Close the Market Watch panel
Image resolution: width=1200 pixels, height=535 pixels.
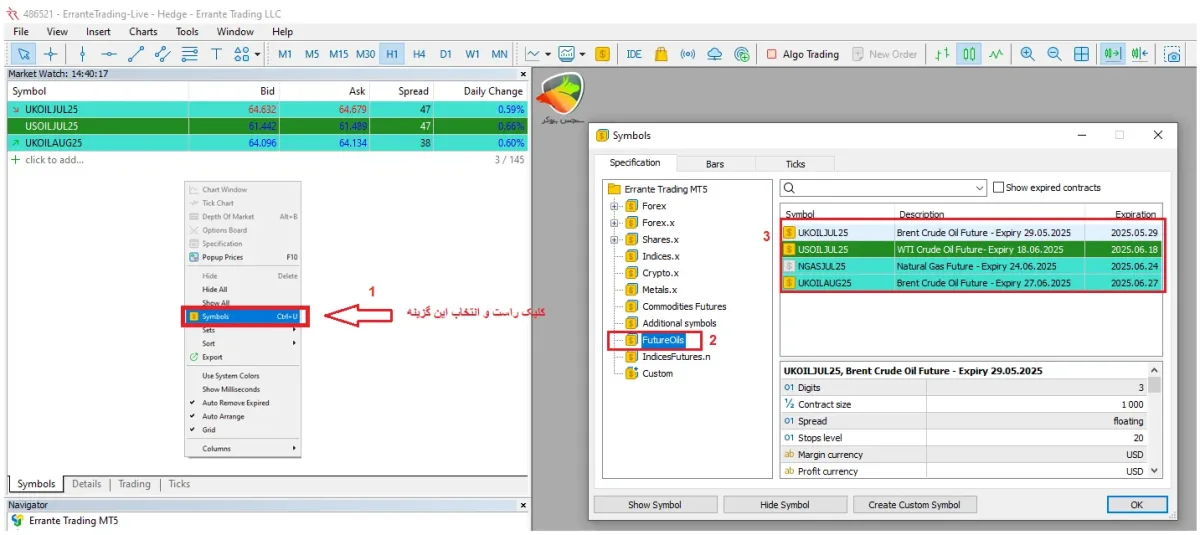point(523,74)
